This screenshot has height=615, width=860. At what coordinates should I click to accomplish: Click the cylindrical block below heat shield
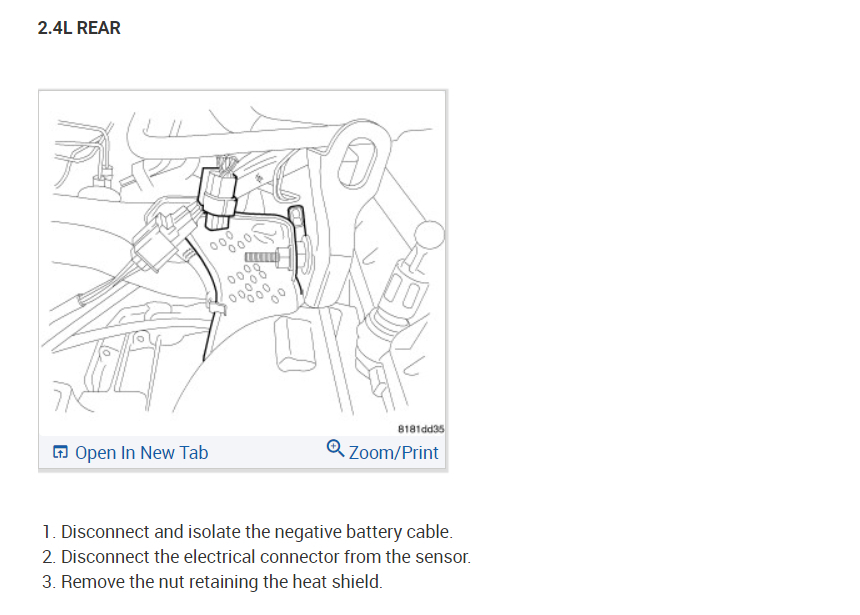click(295, 345)
